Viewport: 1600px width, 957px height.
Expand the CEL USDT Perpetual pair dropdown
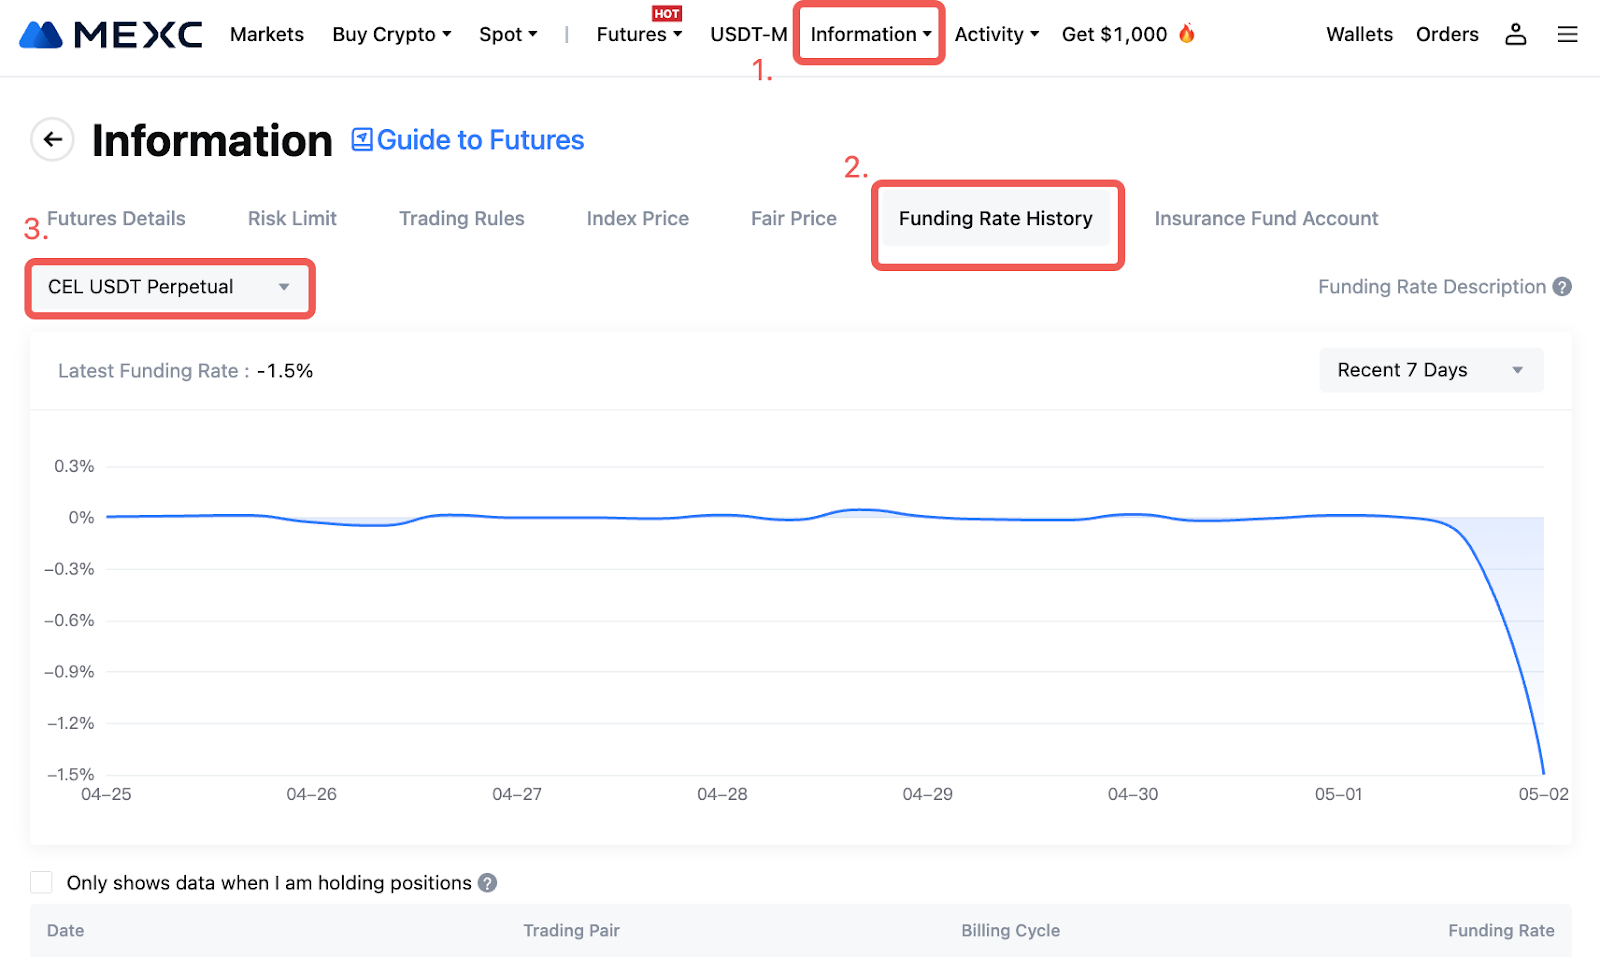point(169,288)
